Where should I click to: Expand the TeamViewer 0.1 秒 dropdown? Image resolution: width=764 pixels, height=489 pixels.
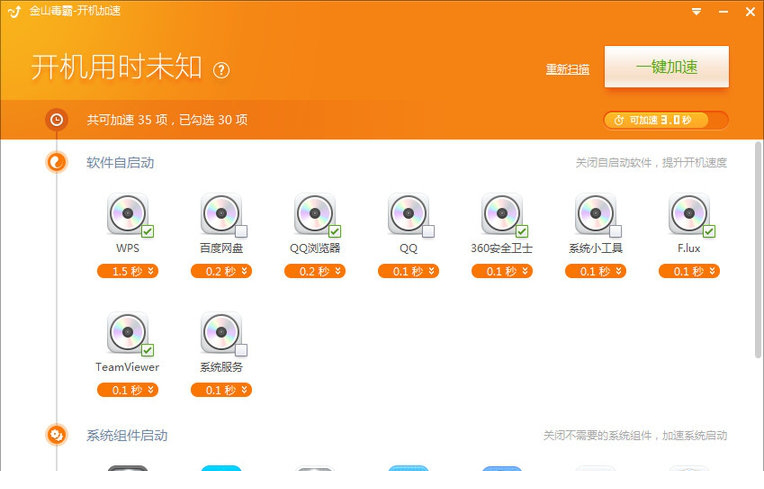tap(128, 390)
